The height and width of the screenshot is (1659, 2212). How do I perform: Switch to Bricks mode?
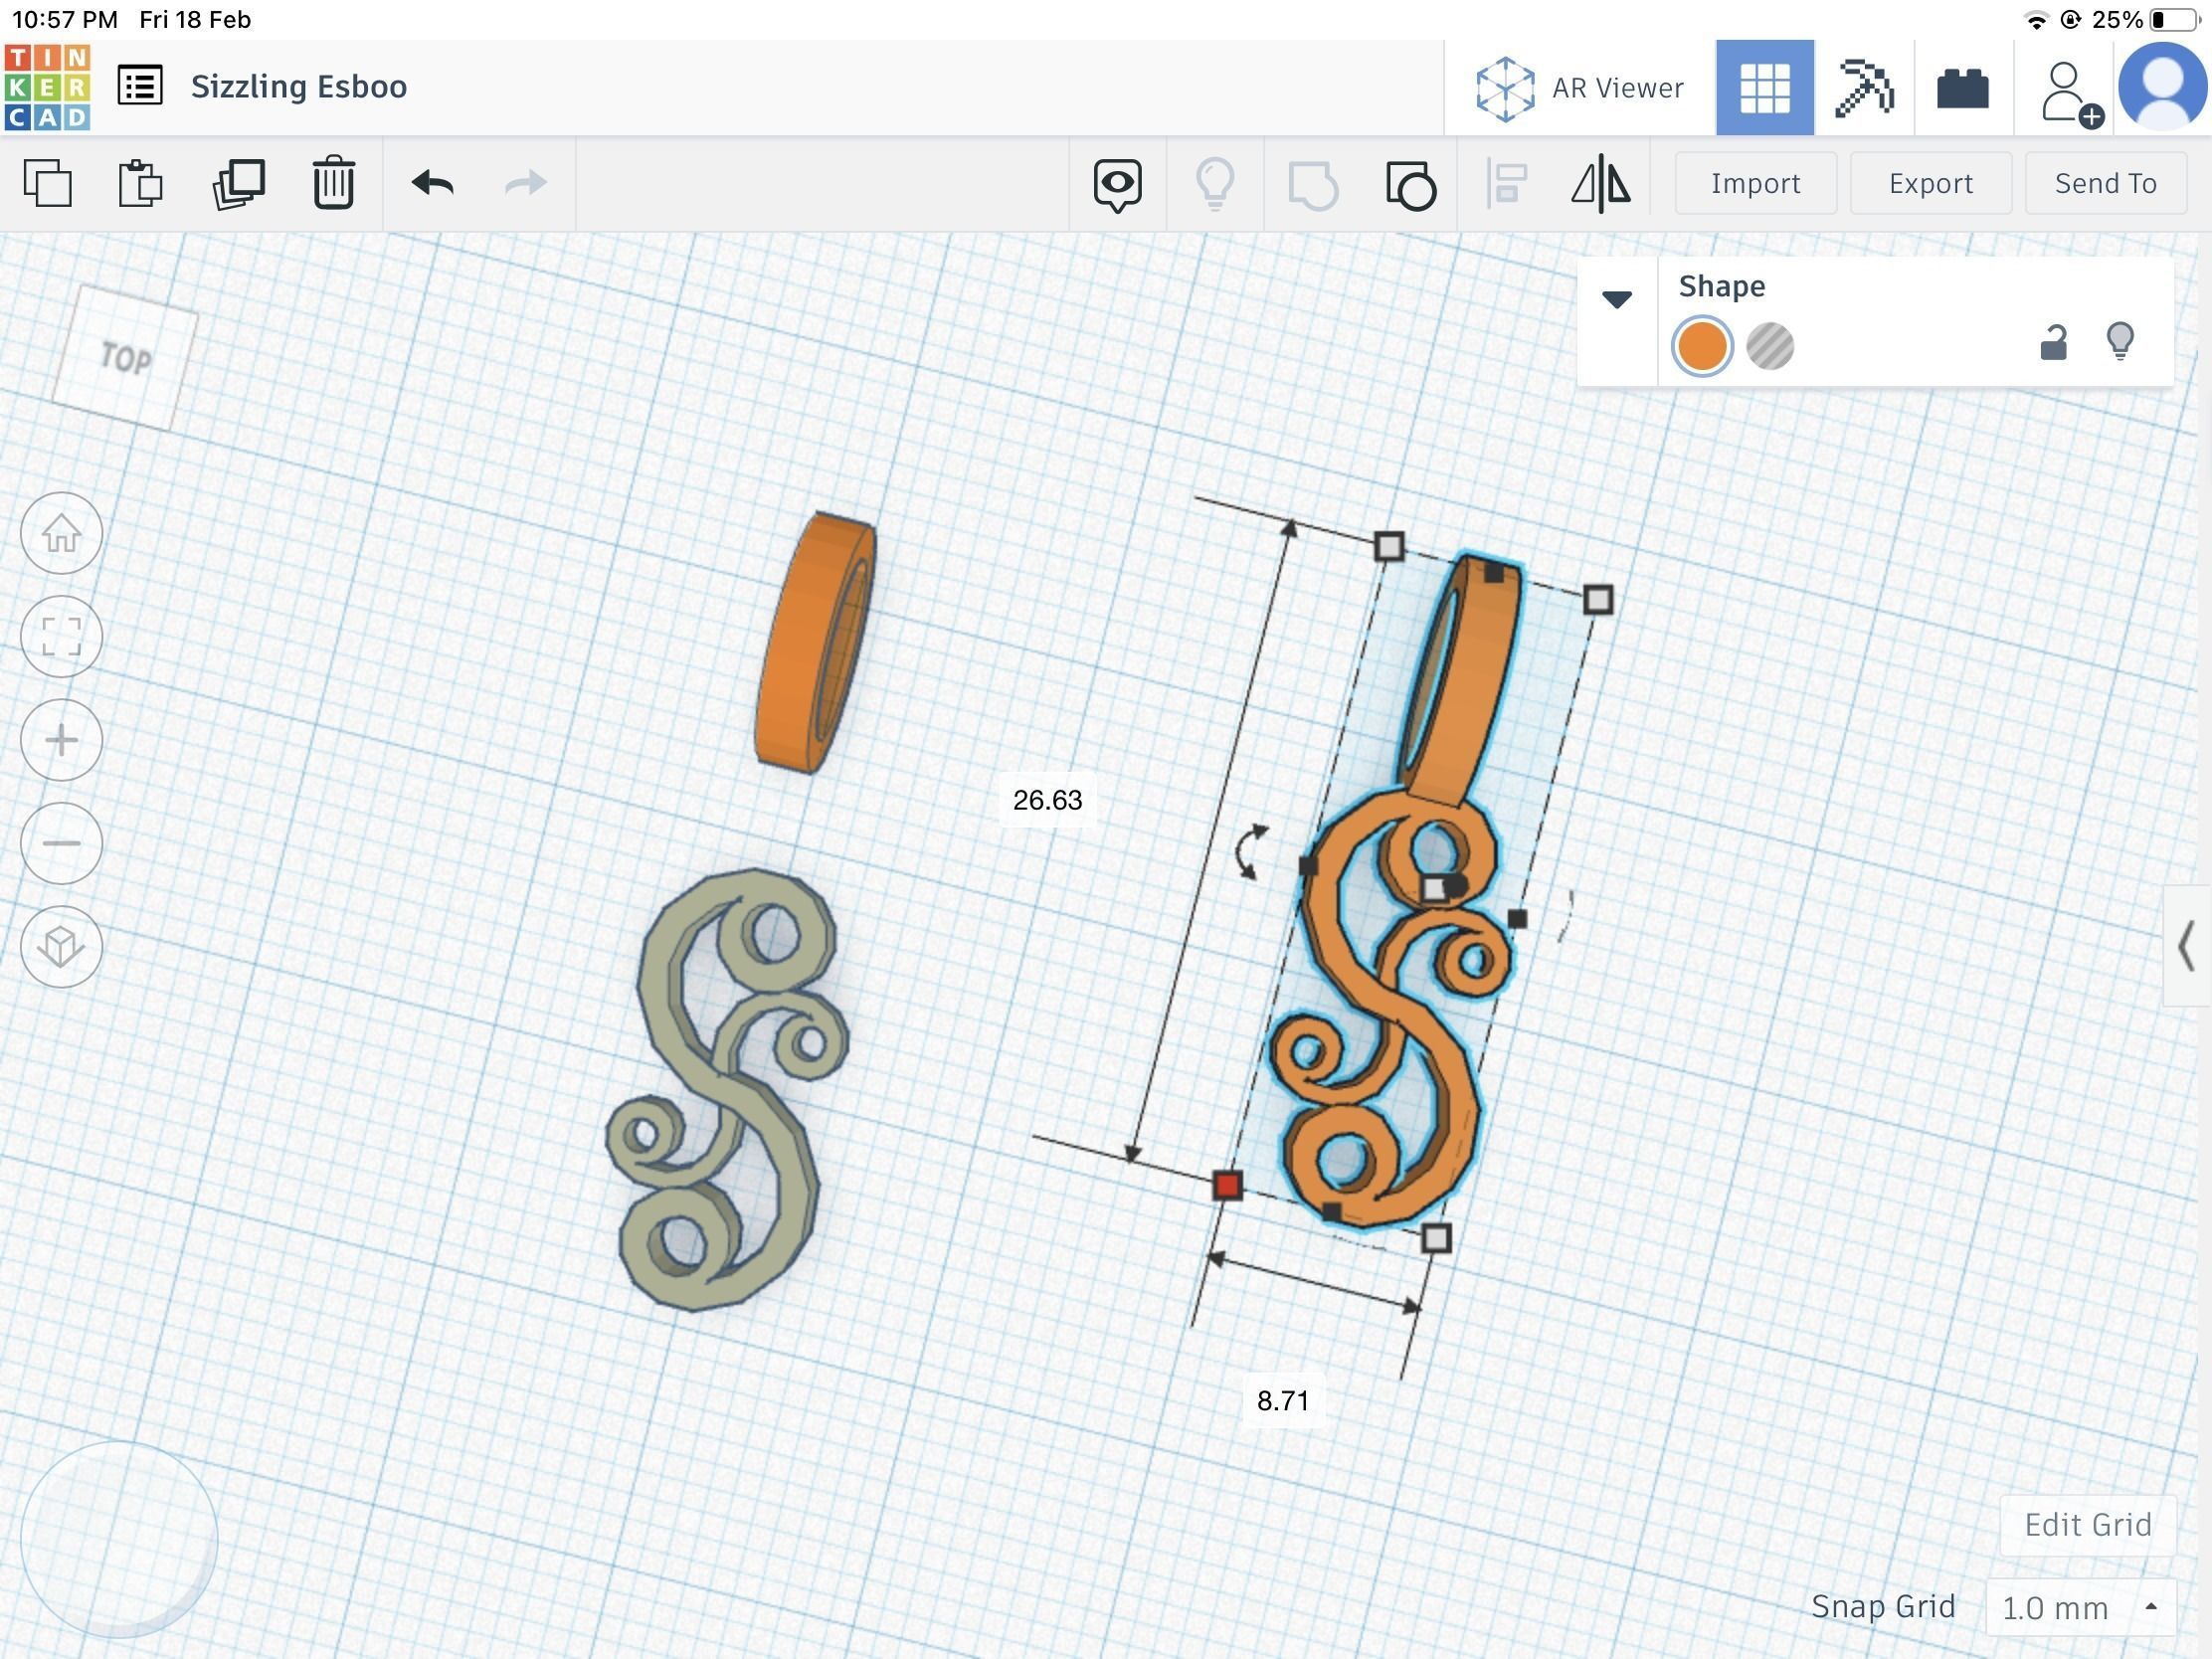point(1963,88)
